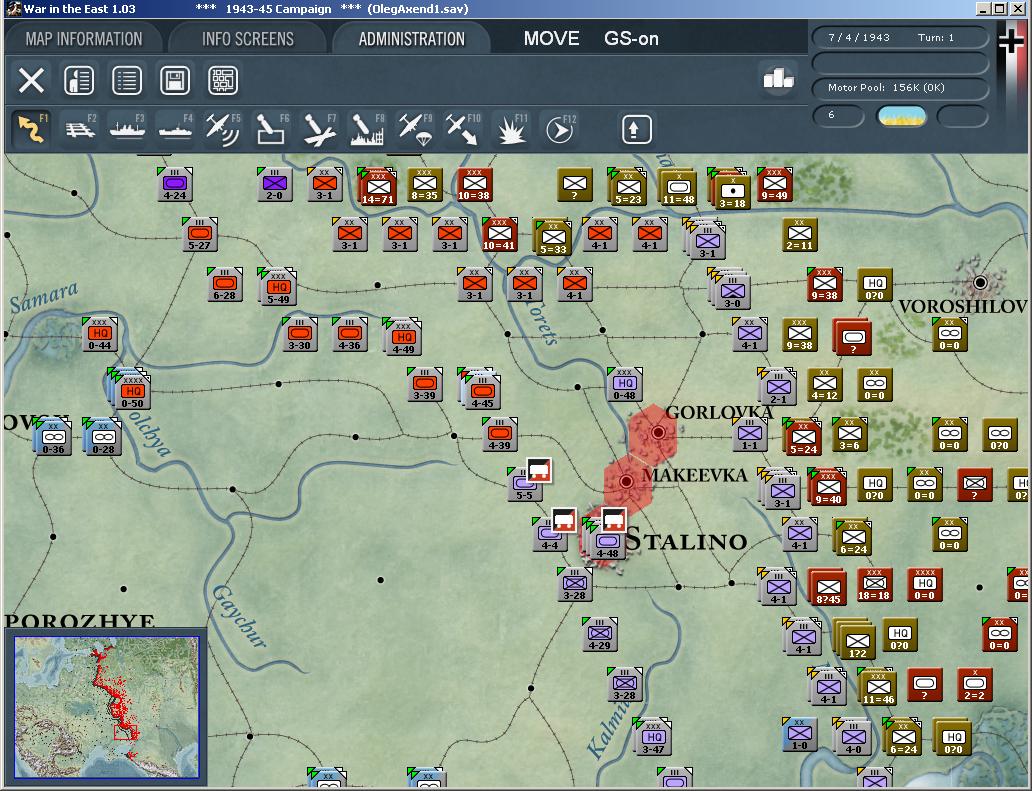Select the blue unit counter labeled 0-36

[x=53, y=437]
